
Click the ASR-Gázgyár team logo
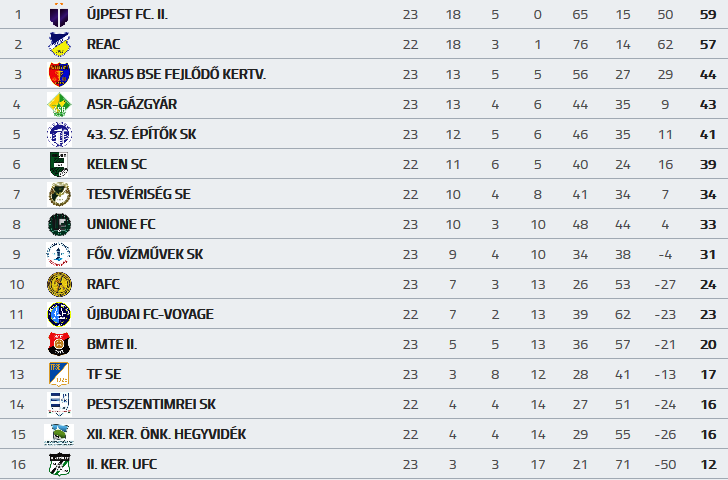point(60,104)
